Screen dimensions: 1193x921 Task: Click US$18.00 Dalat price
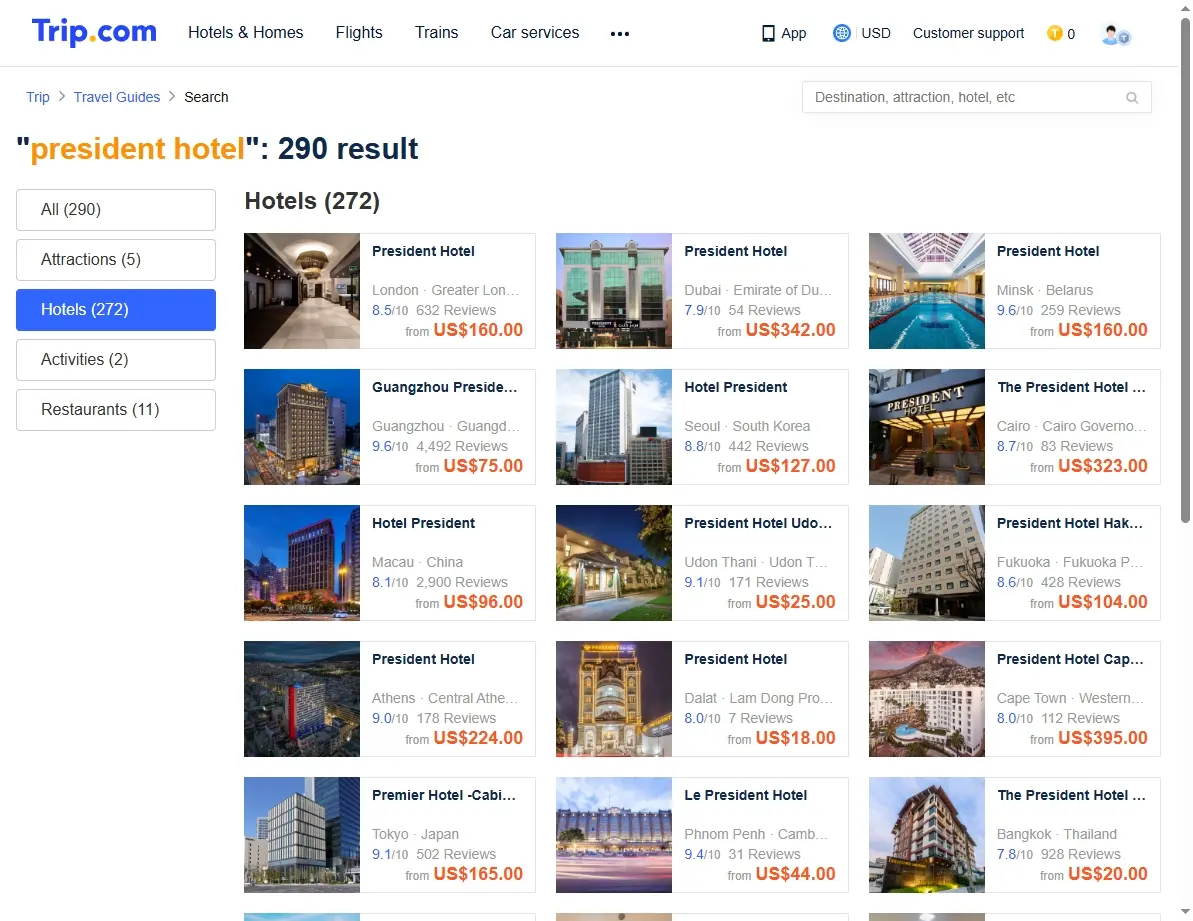pyautogui.click(x=796, y=738)
